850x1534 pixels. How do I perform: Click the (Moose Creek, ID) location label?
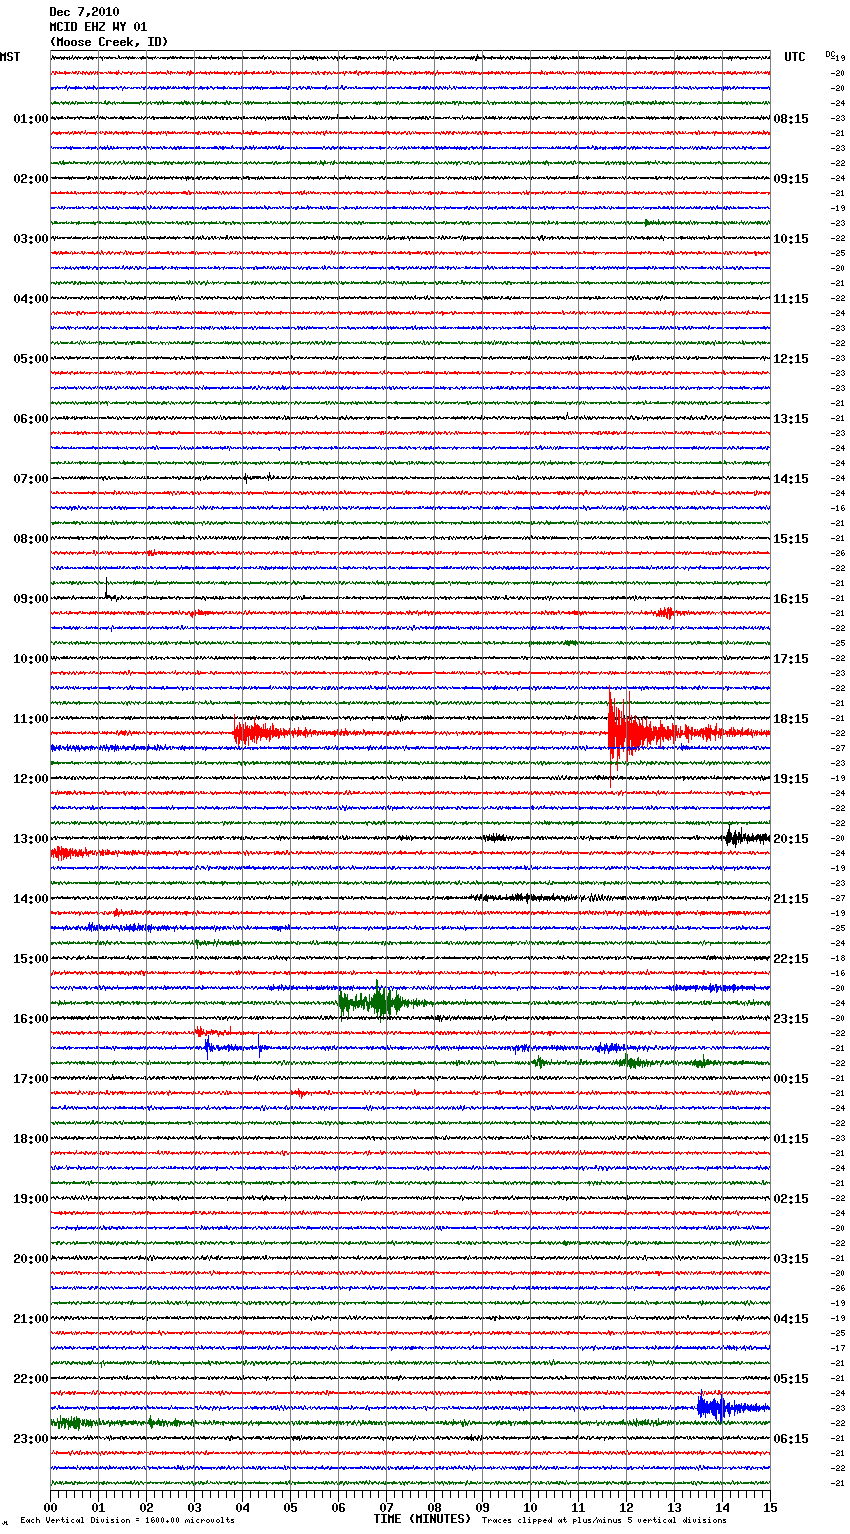(109, 42)
